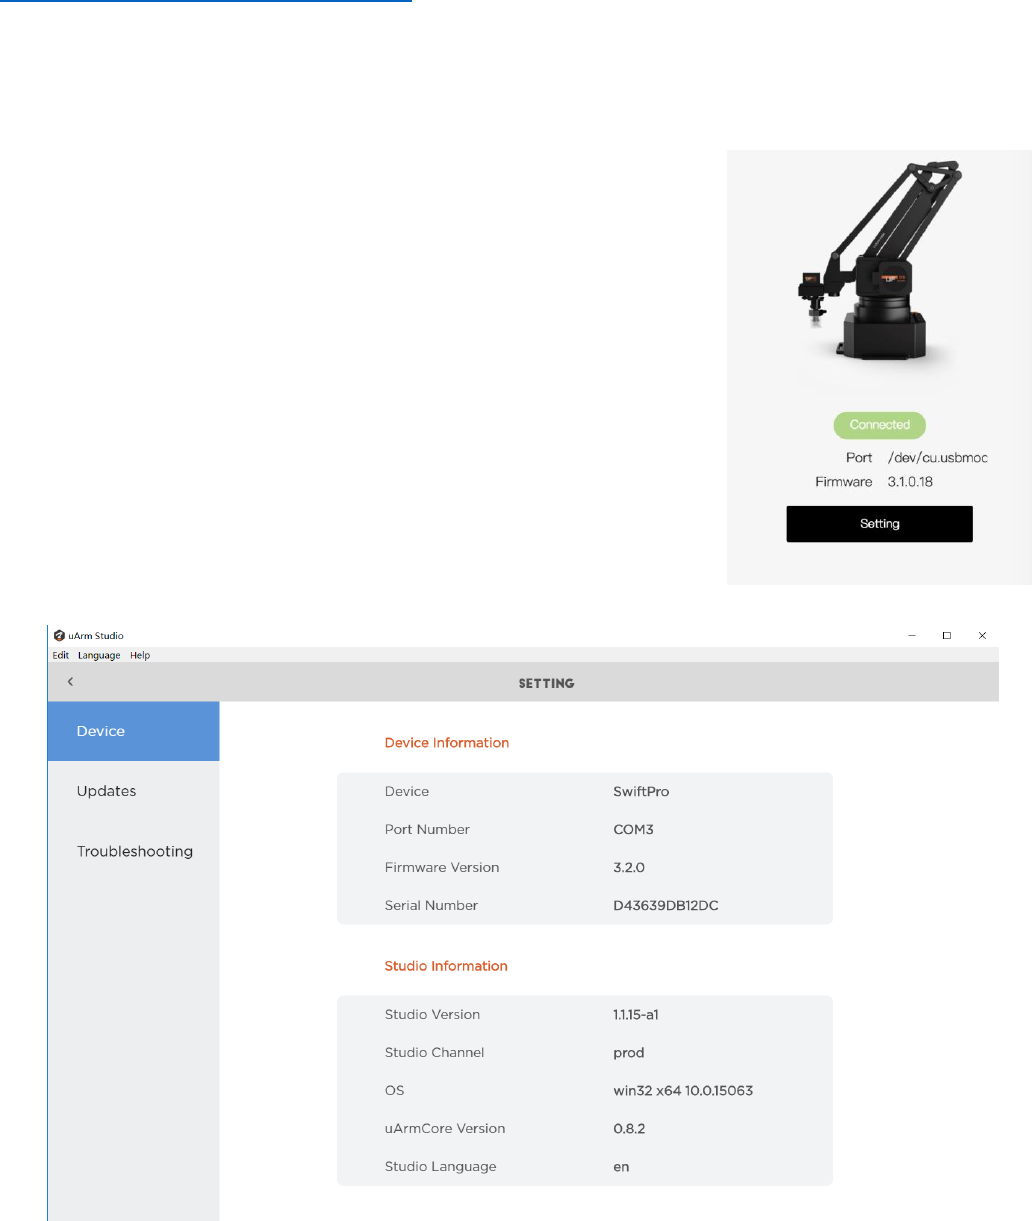
Task: Minimize the uArm Studio window
Action: [x=912, y=635]
